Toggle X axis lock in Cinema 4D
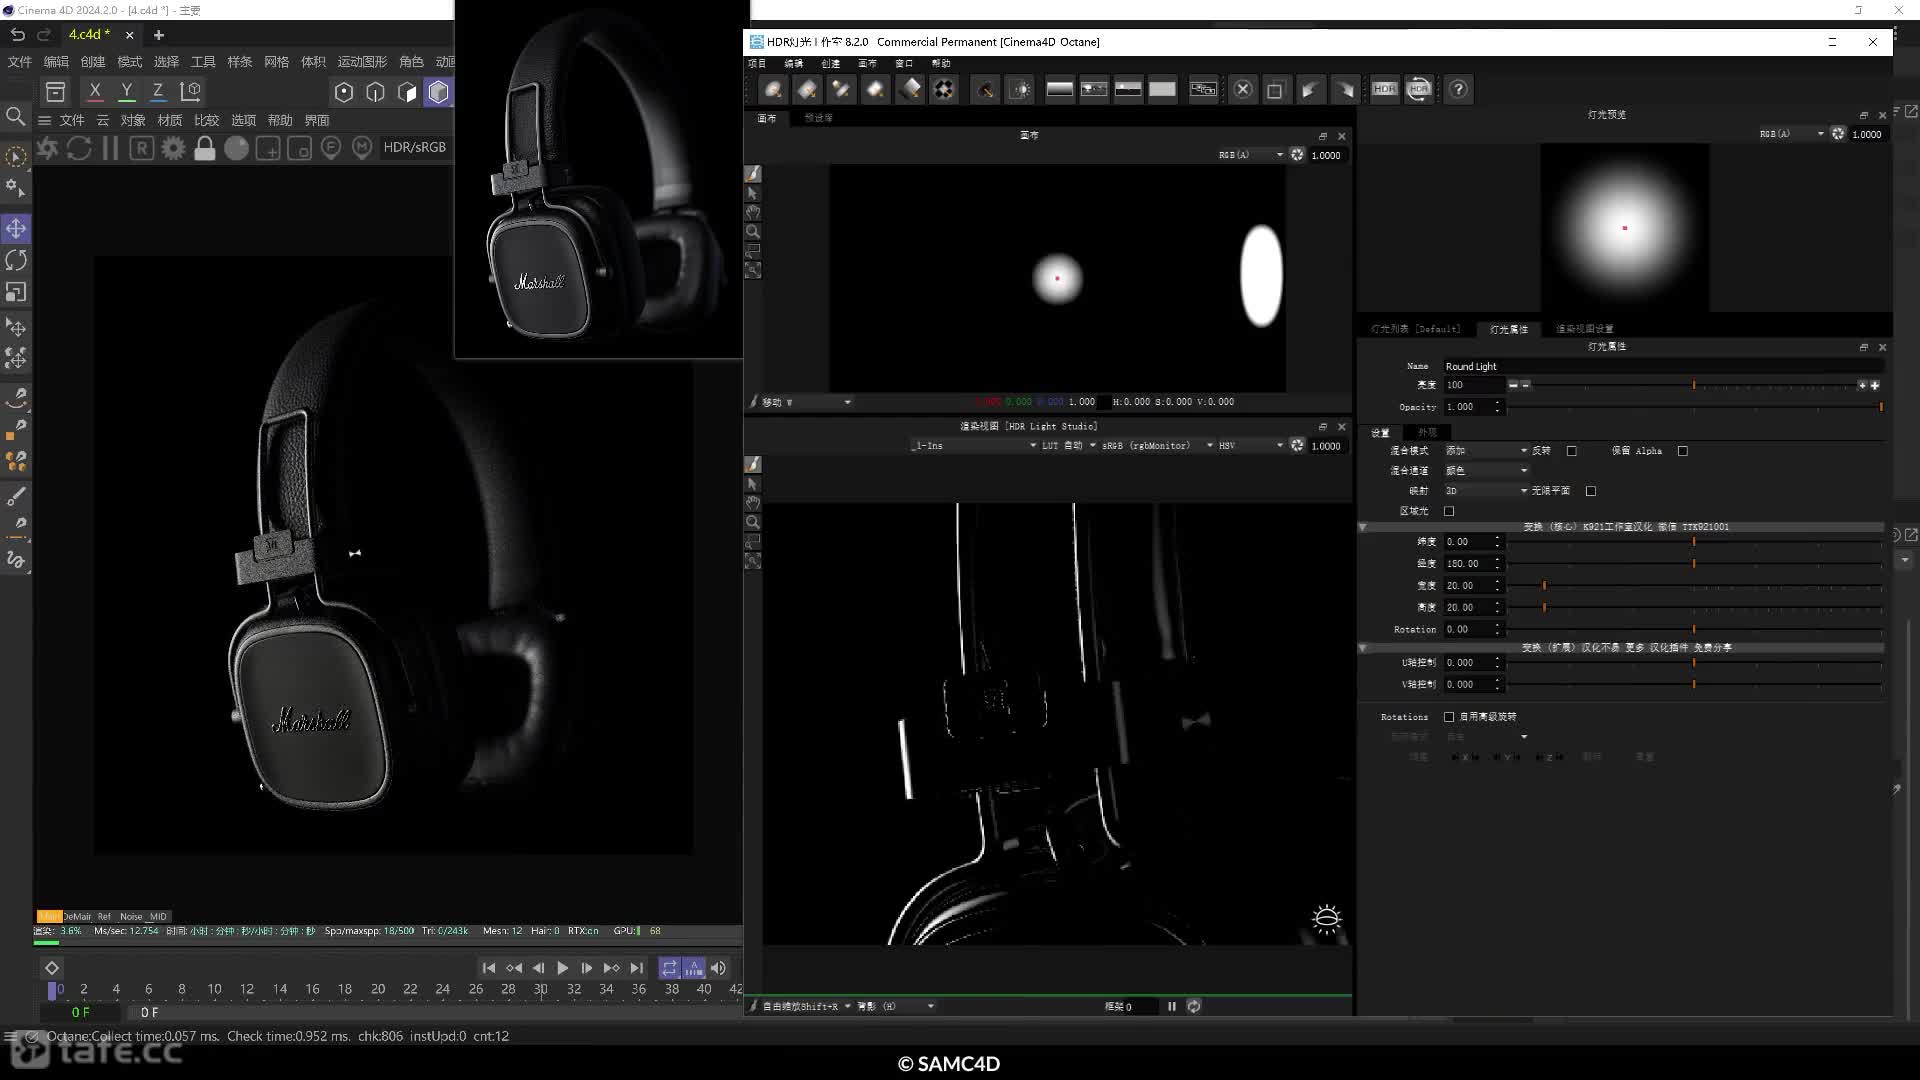The width and height of the screenshot is (1920, 1080). coord(95,91)
